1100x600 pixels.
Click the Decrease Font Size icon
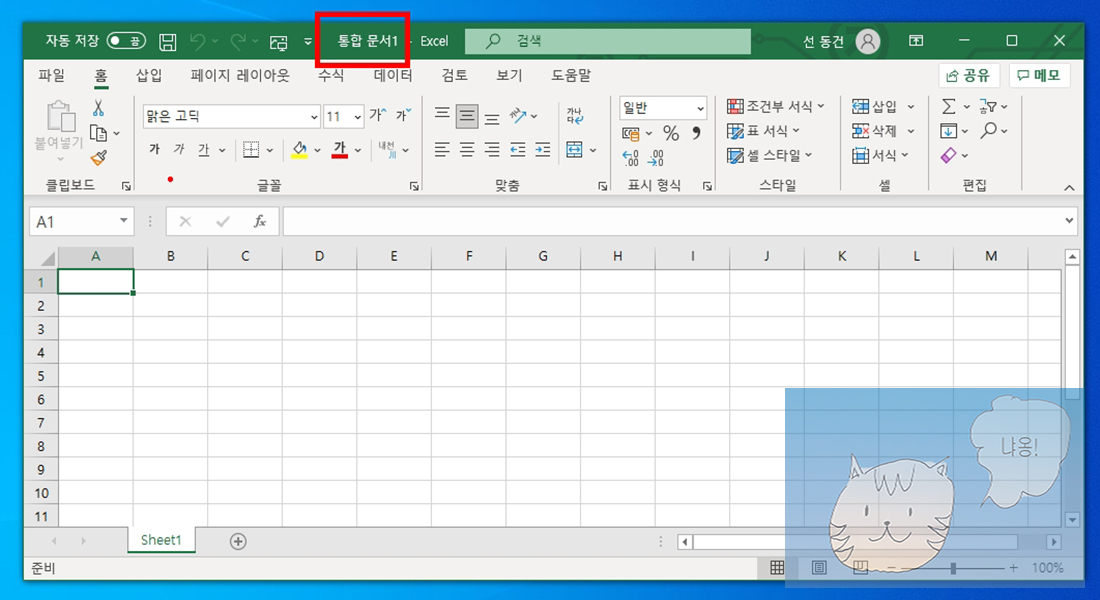click(x=403, y=115)
